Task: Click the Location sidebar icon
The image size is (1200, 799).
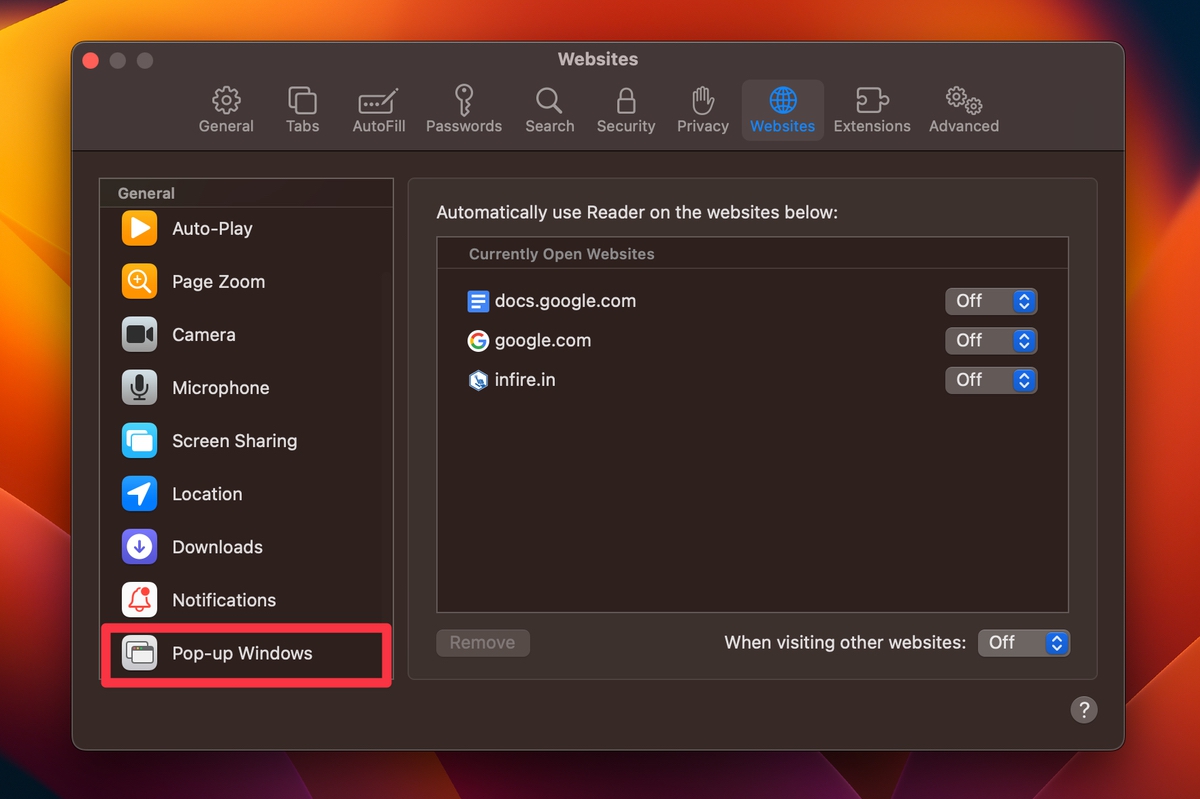Action: pos(138,493)
